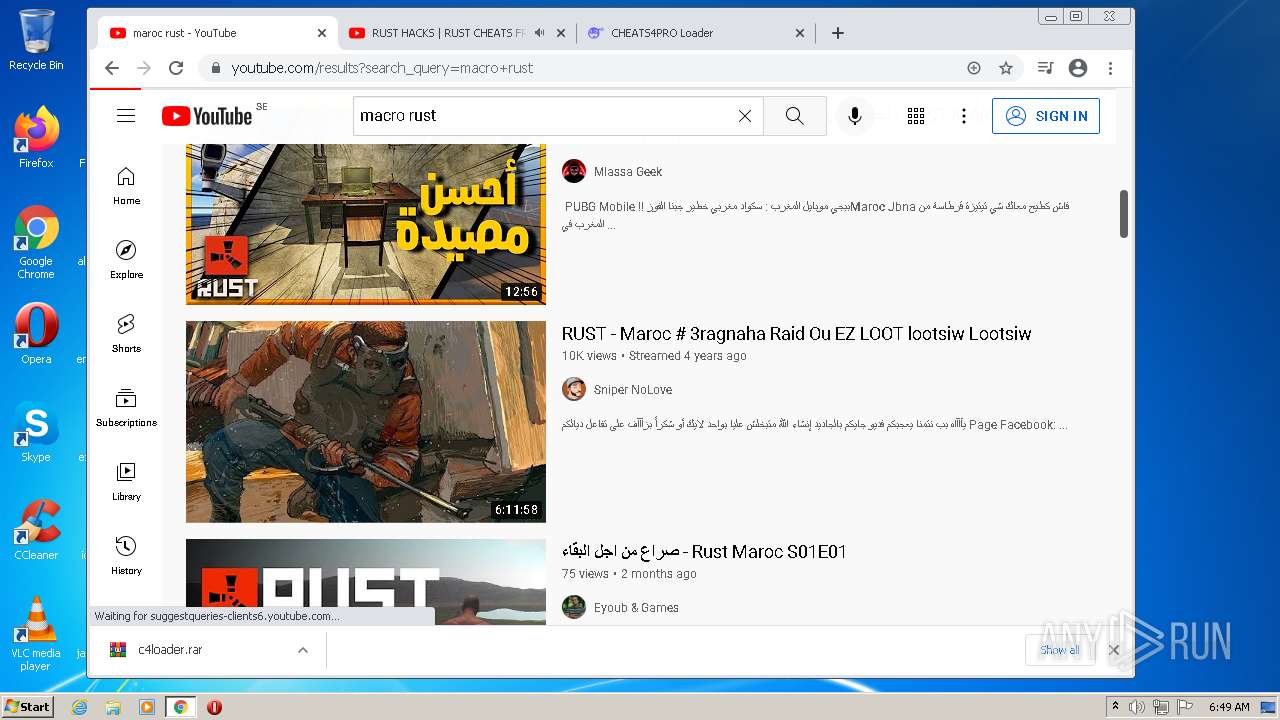Open Subscriptions in sidebar

click(x=126, y=408)
